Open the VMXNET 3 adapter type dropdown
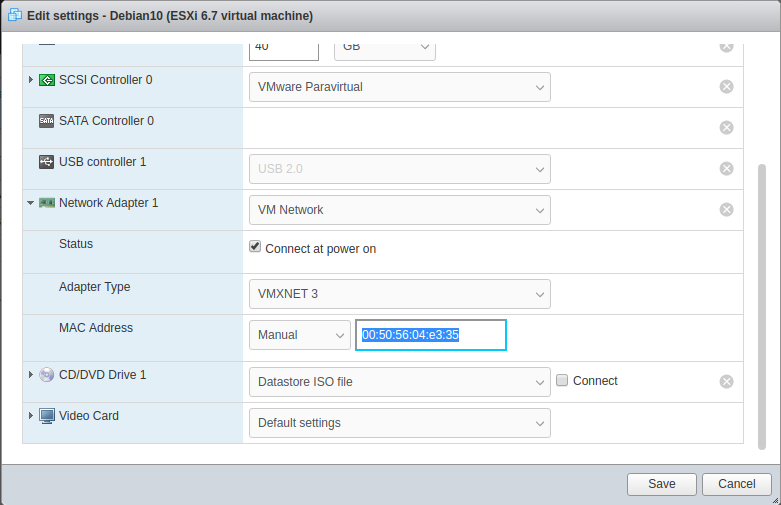This screenshot has width=781, height=505. [x=399, y=294]
